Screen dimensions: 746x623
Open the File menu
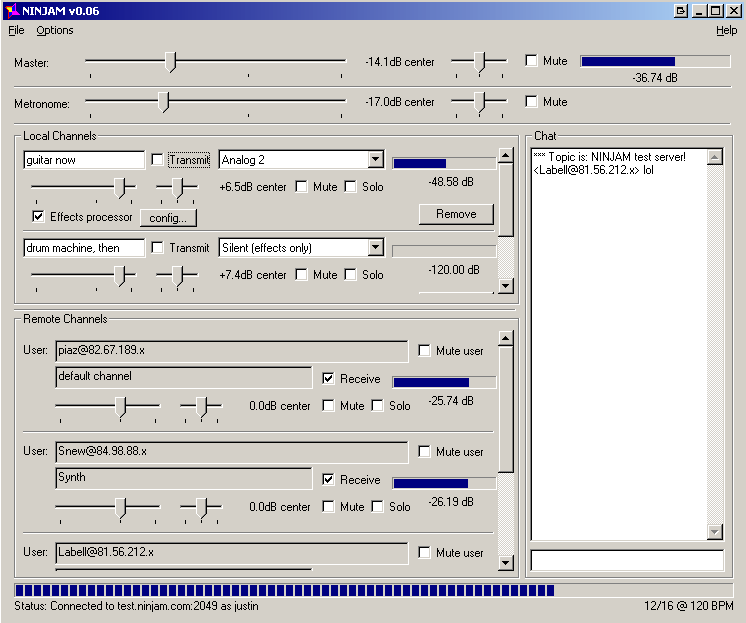point(16,30)
